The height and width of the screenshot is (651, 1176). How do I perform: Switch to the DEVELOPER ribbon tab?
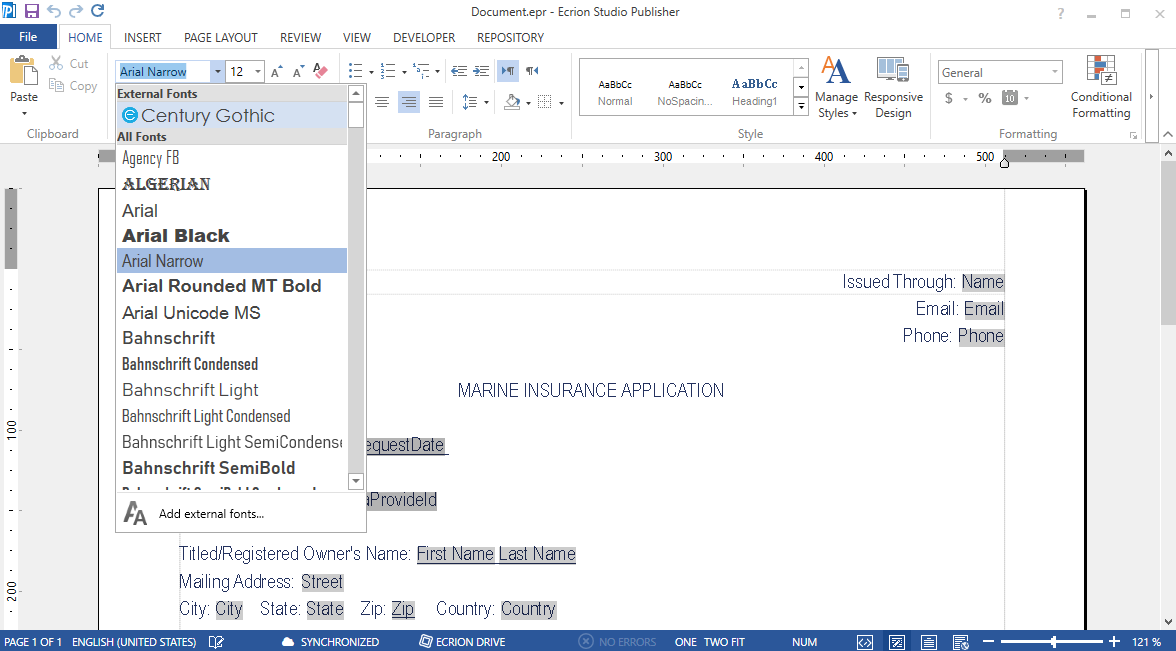pos(424,37)
